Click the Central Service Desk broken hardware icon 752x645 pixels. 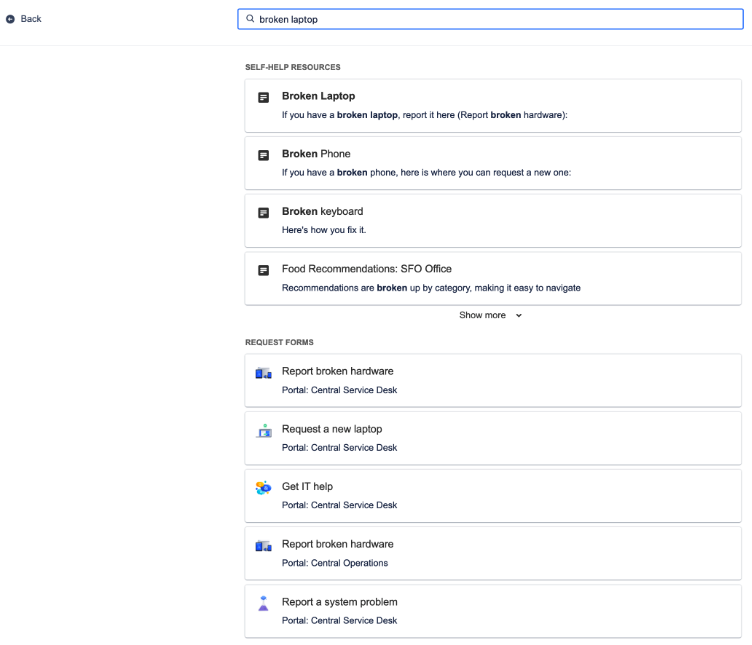pyautogui.click(x=264, y=373)
